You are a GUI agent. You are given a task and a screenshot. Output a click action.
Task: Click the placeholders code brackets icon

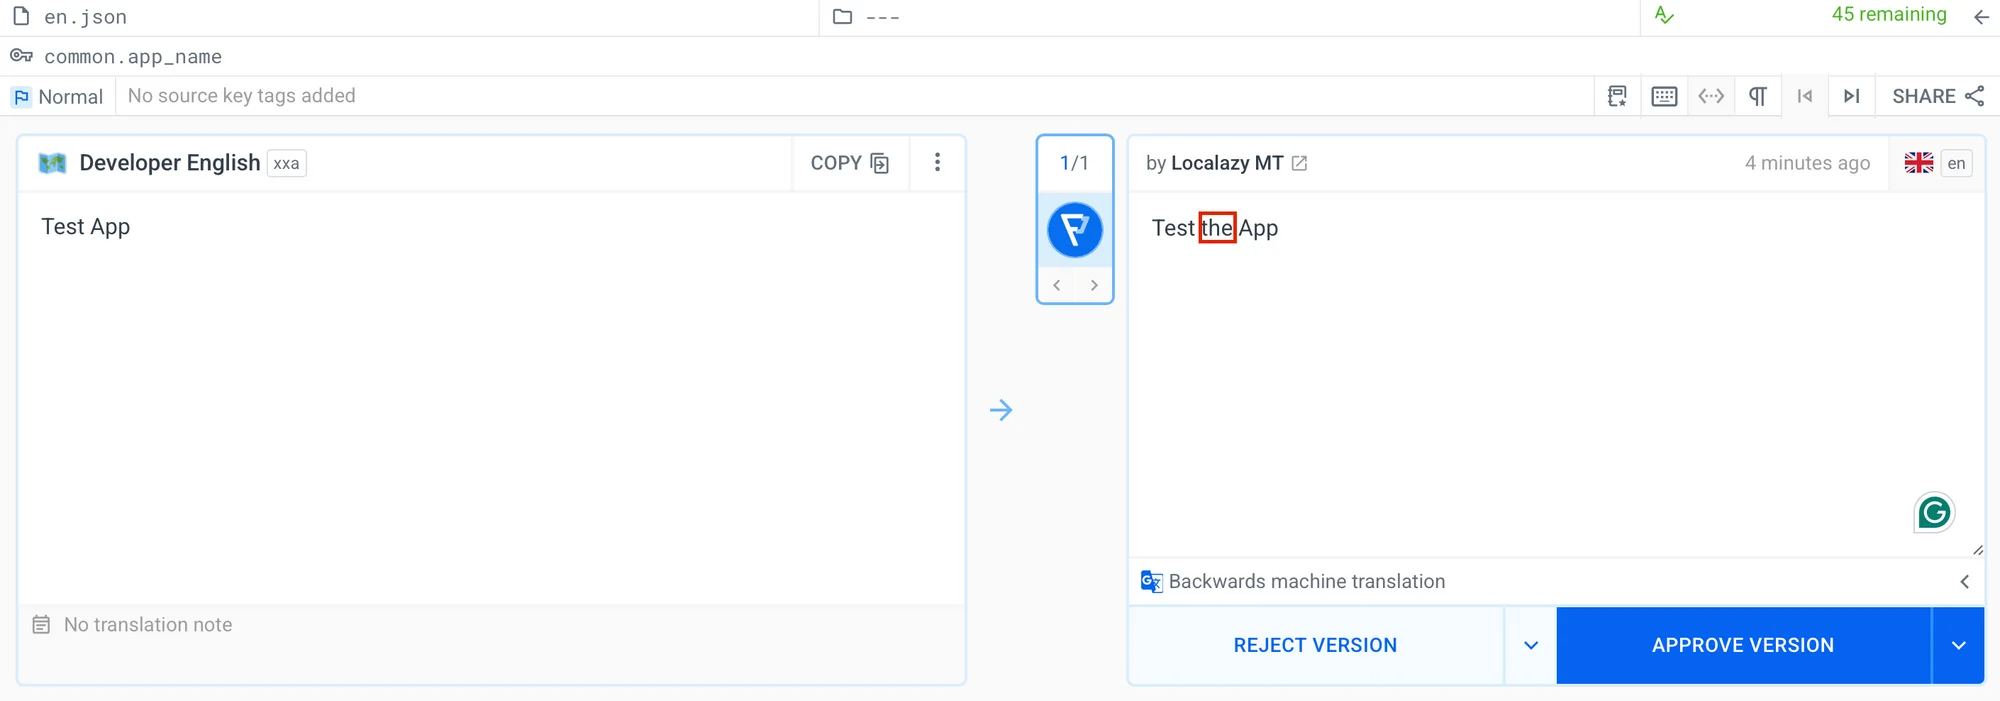coord(1711,96)
